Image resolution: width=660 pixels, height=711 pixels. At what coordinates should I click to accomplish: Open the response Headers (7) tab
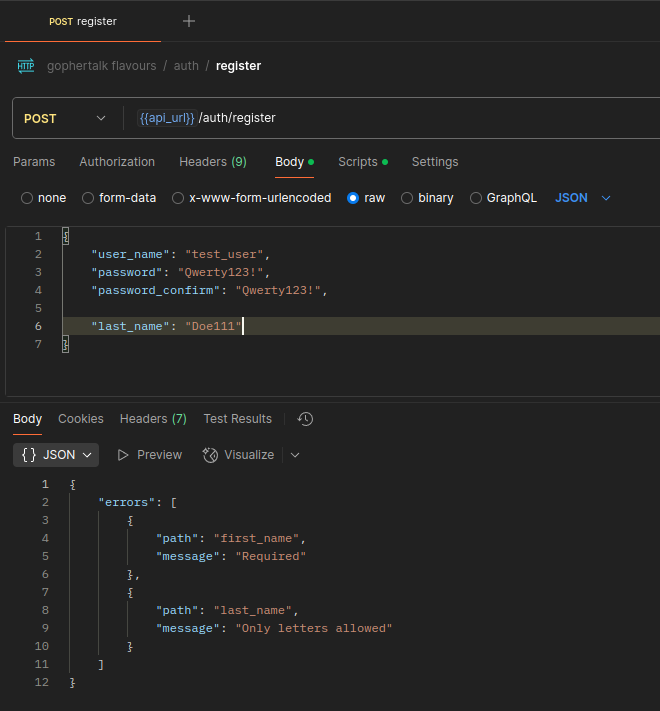pyautogui.click(x=153, y=419)
